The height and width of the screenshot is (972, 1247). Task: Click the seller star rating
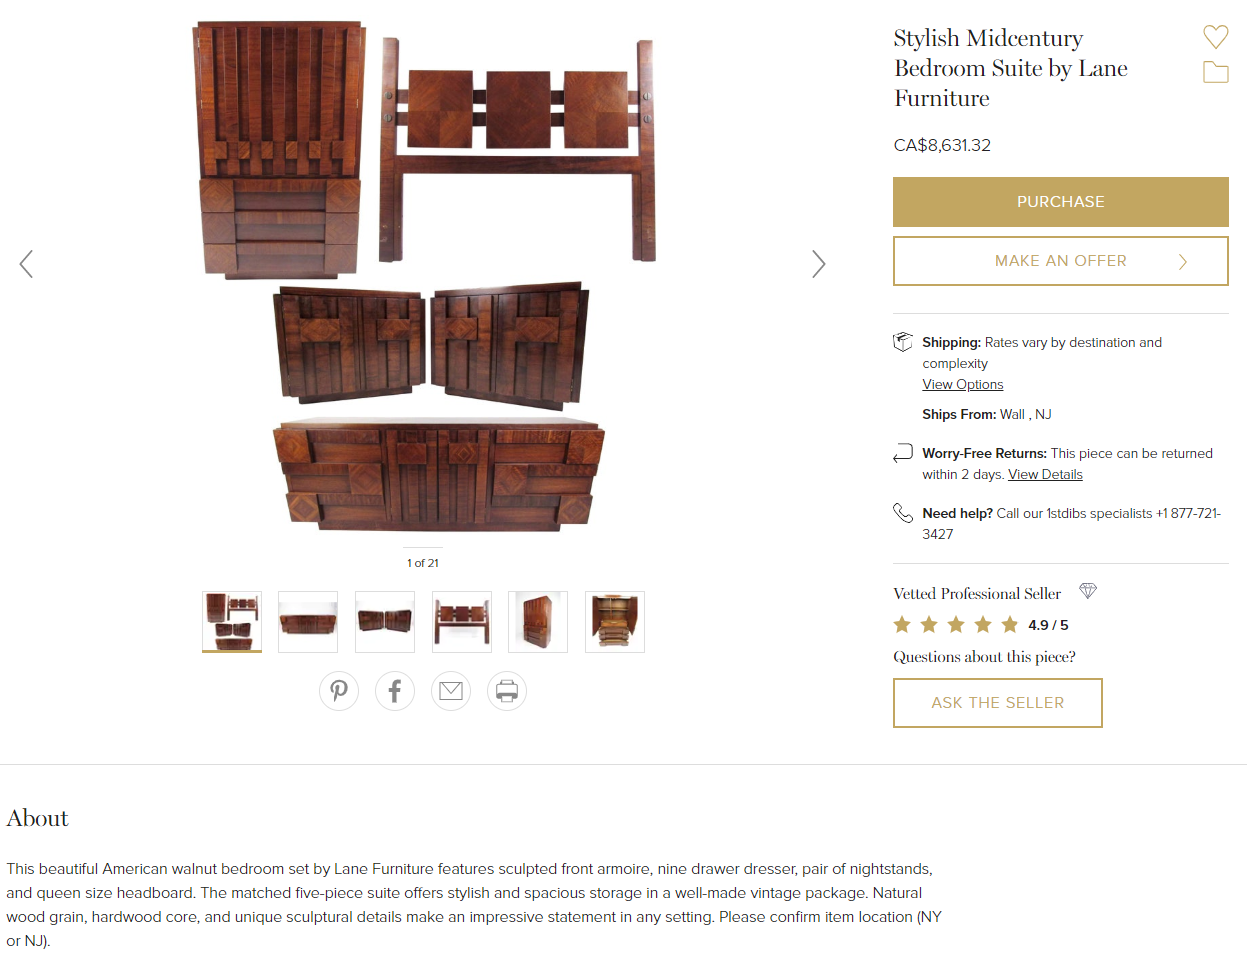956,625
